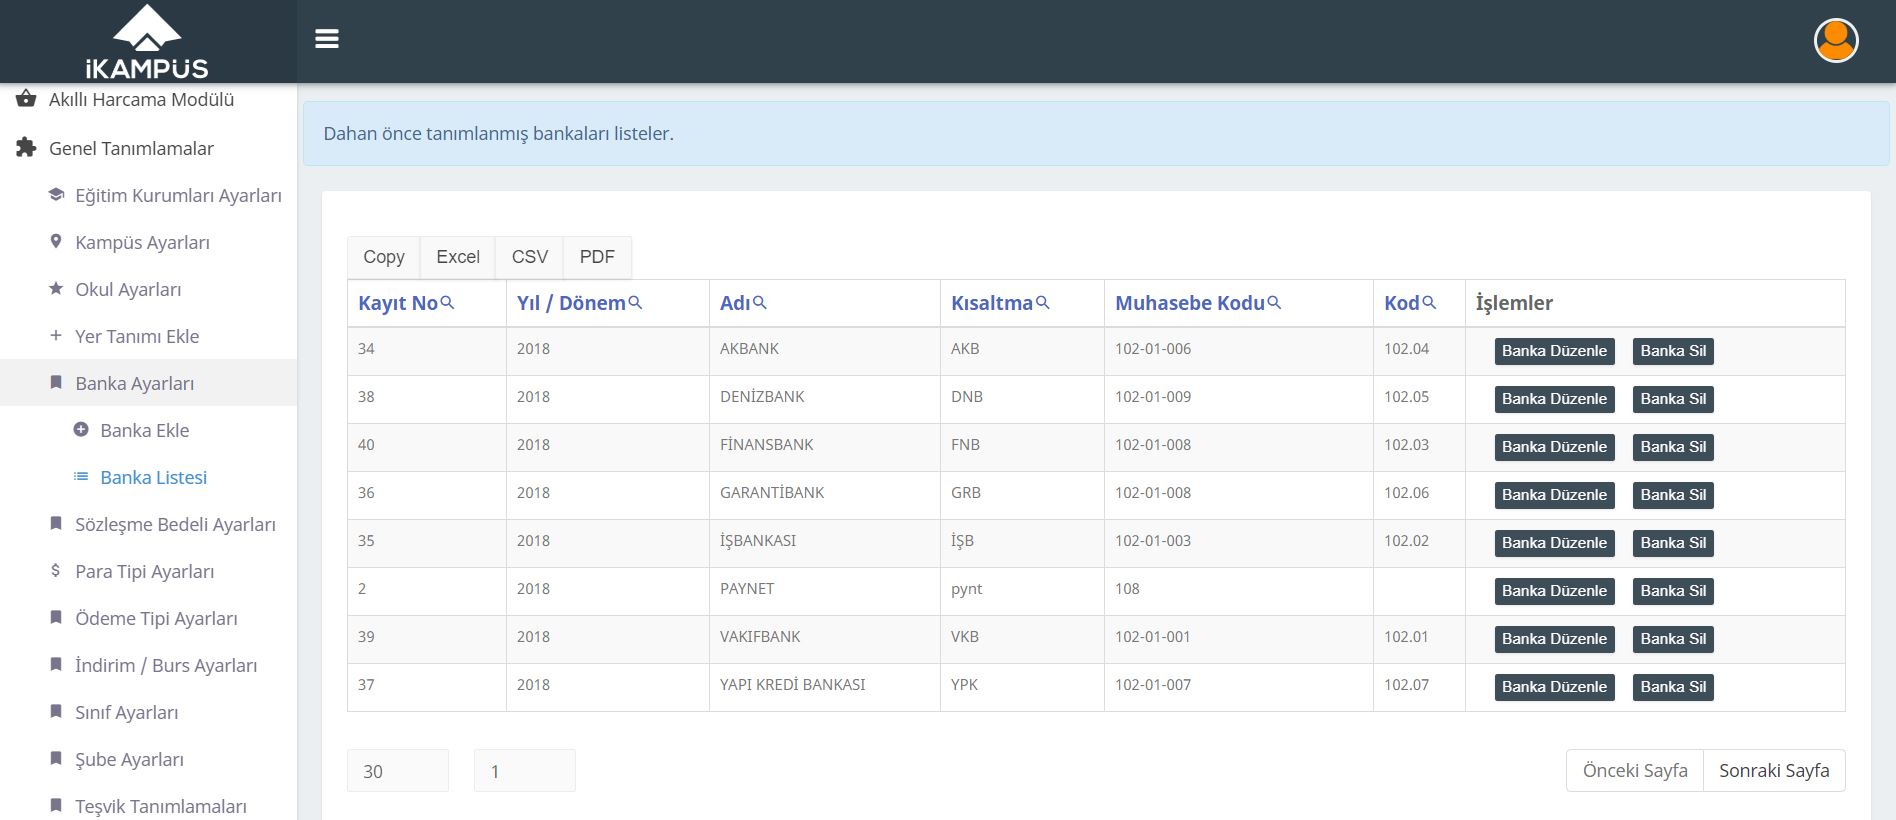Sort table by Kayıt No header
The height and width of the screenshot is (820, 1896).
click(398, 303)
